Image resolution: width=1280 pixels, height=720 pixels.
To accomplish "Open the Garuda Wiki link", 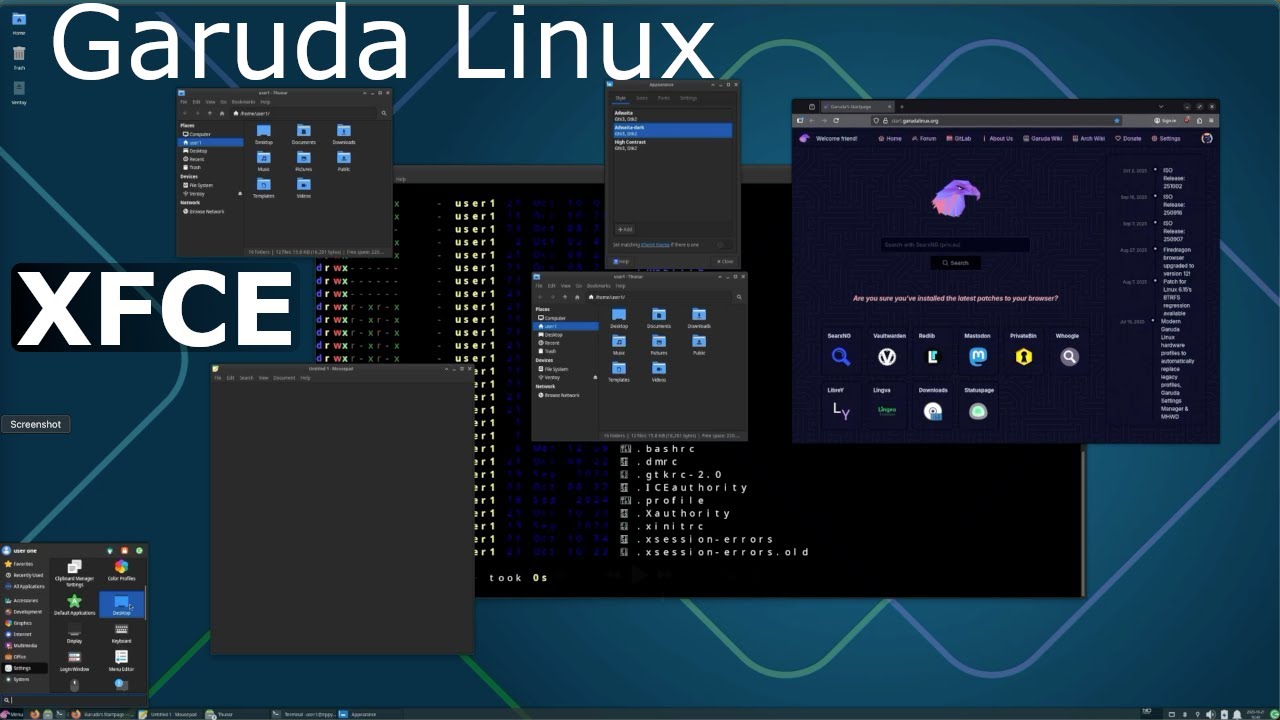I will click(x=1042, y=139).
